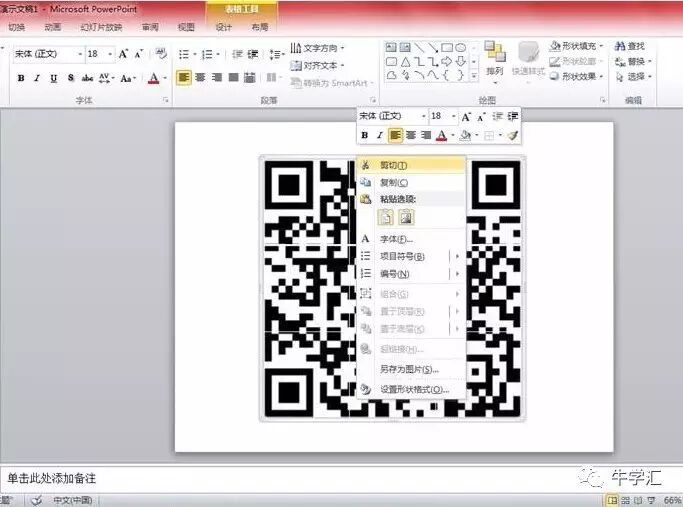This screenshot has height=507, width=683.
Task: Click the Underline button in the ribbon
Action: click(x=54, y=78)
